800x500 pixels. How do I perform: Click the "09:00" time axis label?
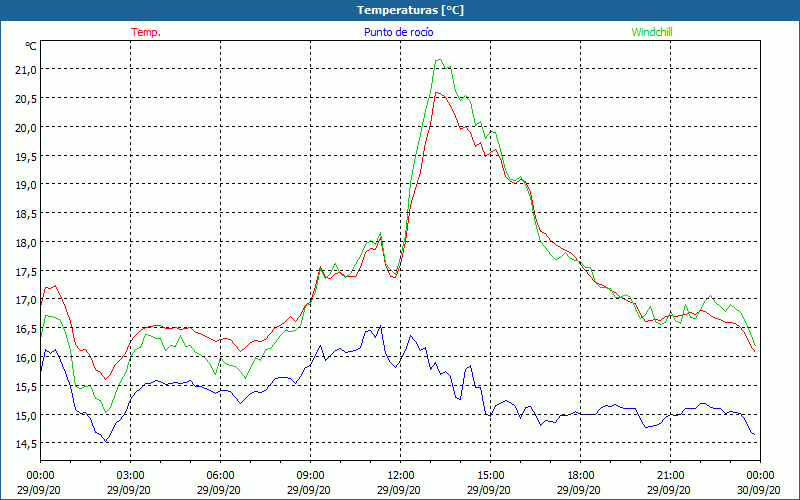tap(310, 476)
